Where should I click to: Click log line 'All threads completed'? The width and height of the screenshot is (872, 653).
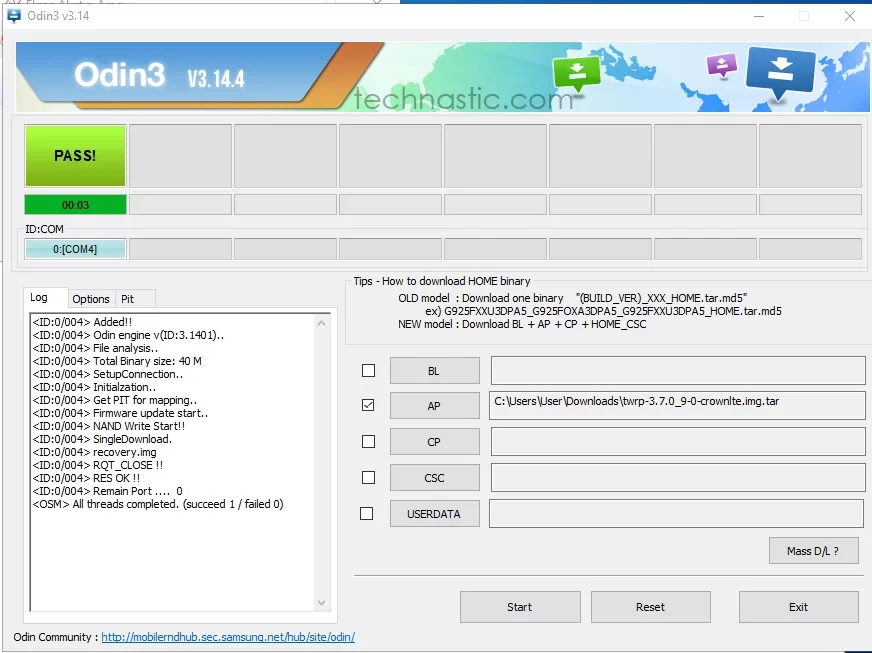coord(158,504)
